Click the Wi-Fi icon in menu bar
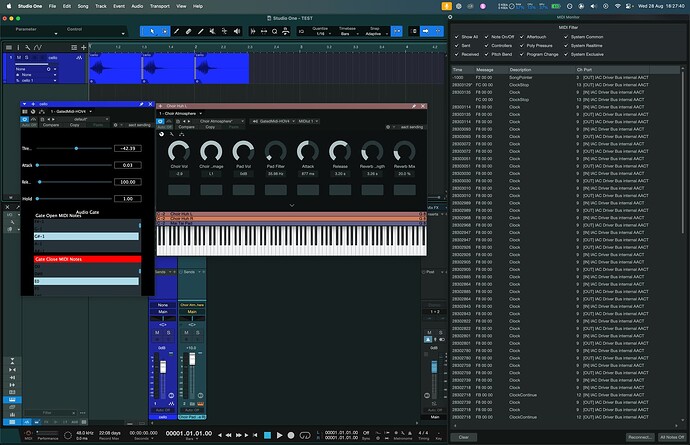Screen dimensions: 690x445 click(x=617, y=6)
